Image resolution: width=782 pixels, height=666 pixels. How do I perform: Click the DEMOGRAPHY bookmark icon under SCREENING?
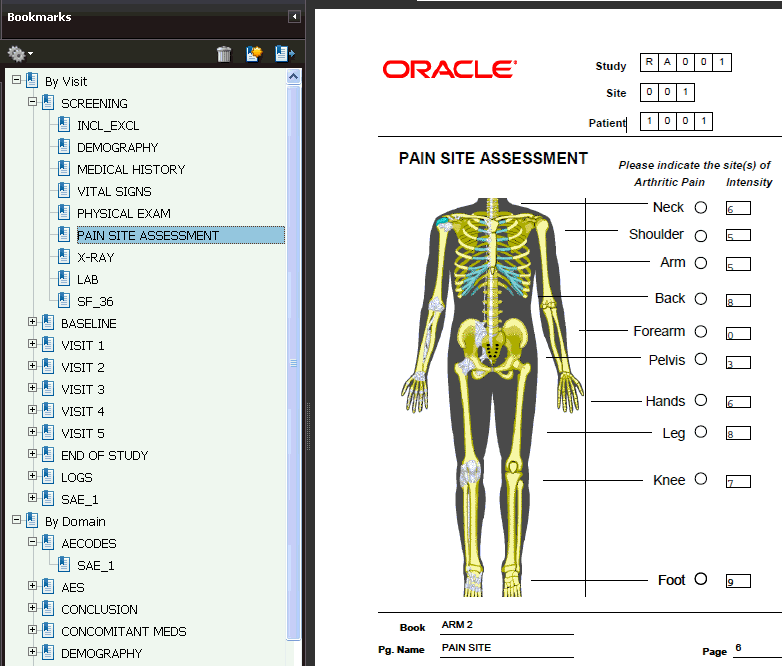click(64, 146)
